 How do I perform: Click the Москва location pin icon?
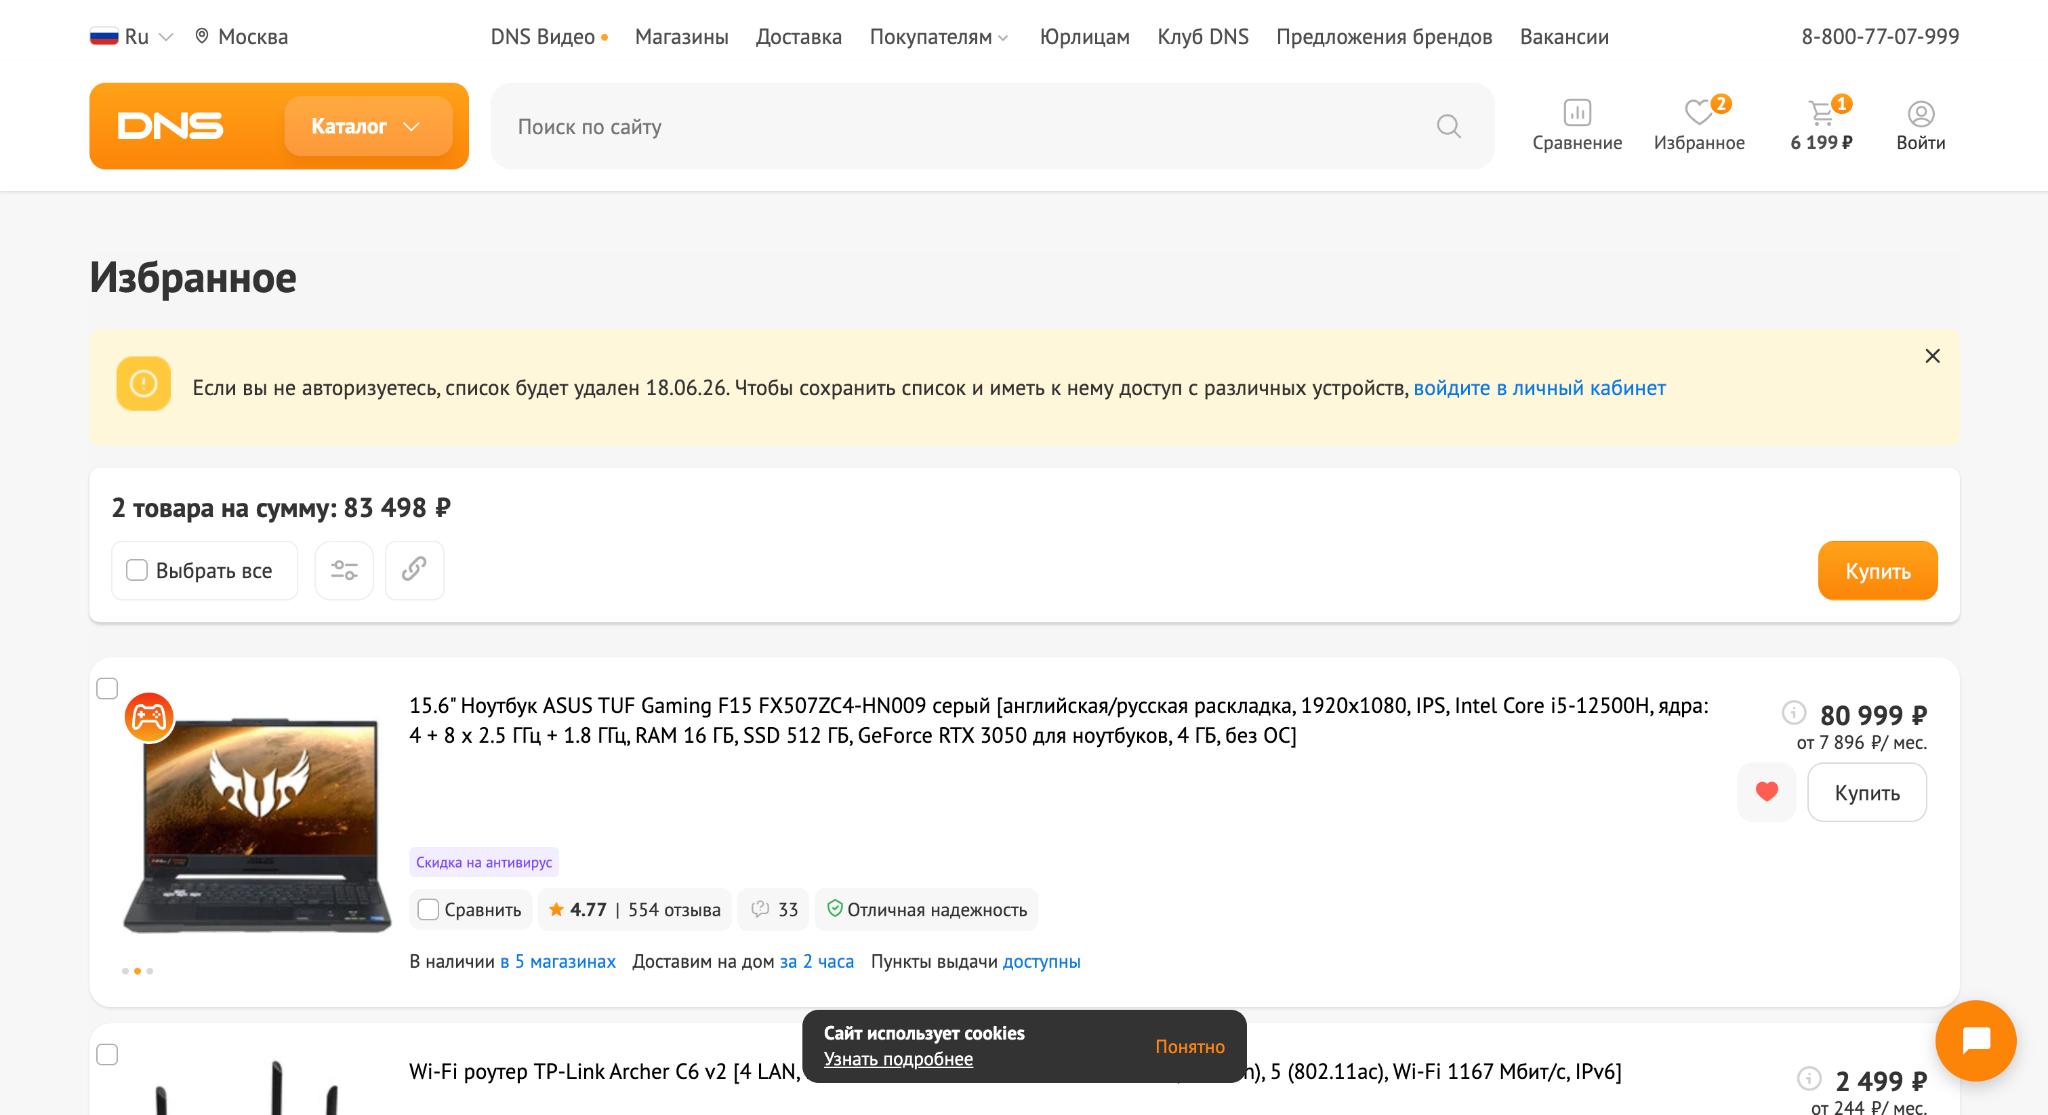tap(202, 36)
